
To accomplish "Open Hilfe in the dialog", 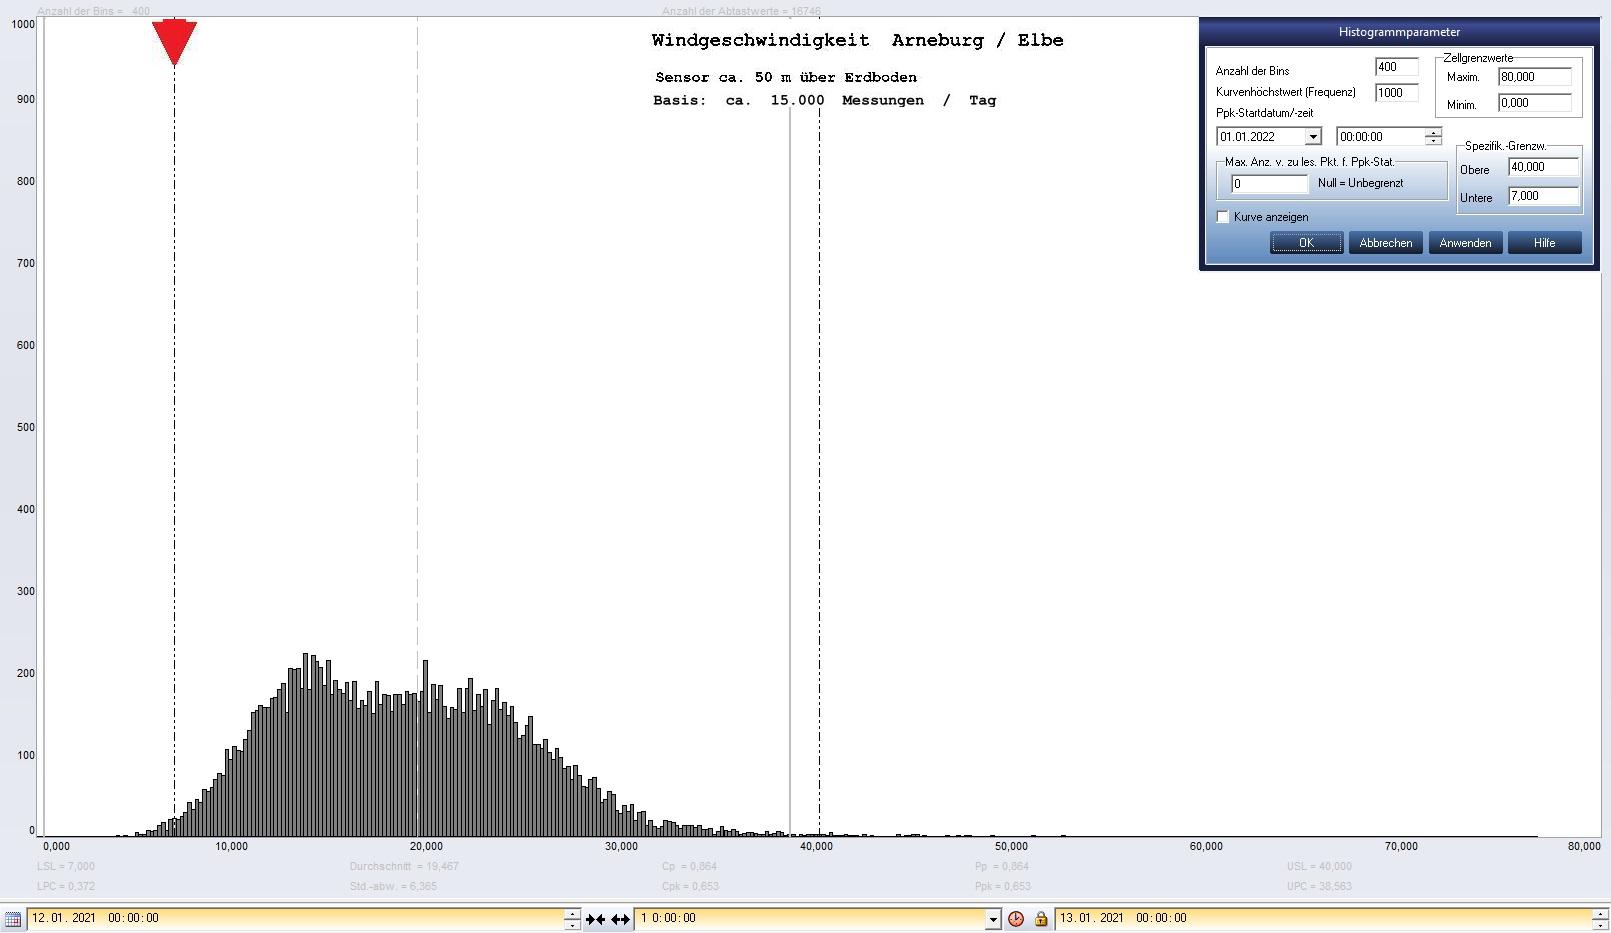I will click(1544, 243).
